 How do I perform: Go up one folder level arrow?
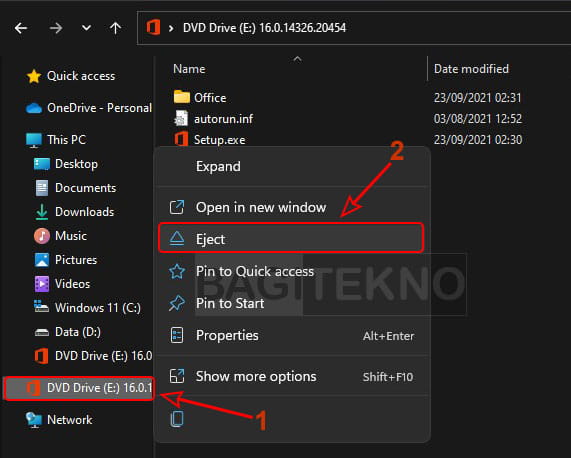[115, 28]
